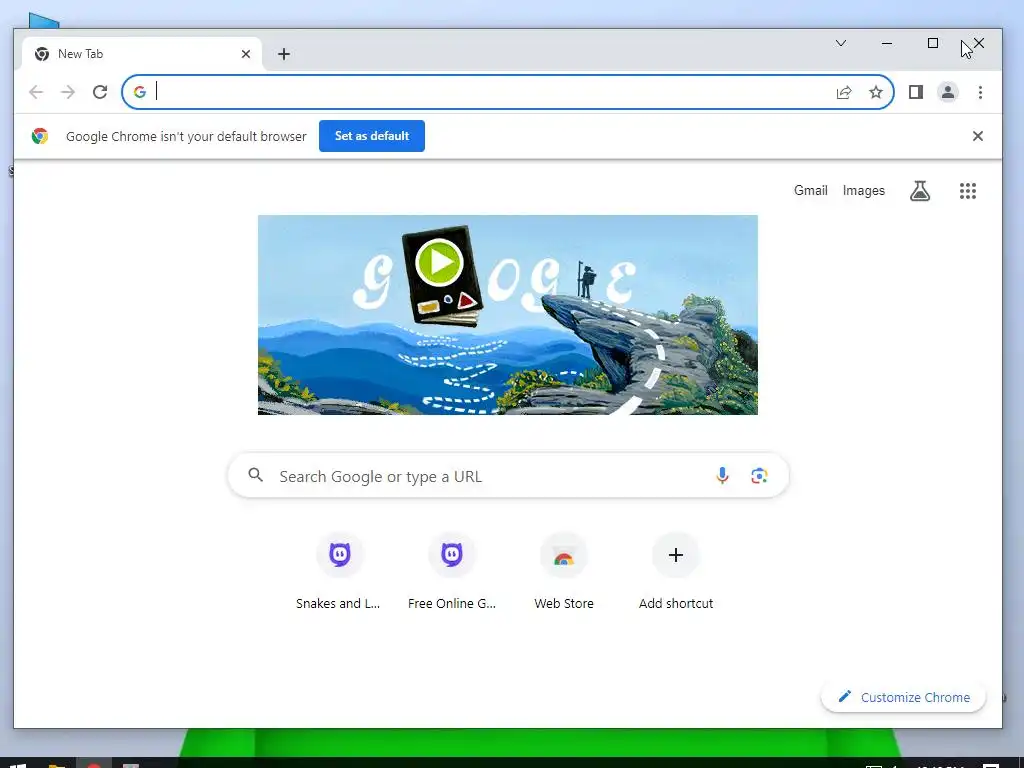The height and width of the screenshot is (768, 1024).
Task: Dismiss the default browser notification bar
Action: coord(978,136)
